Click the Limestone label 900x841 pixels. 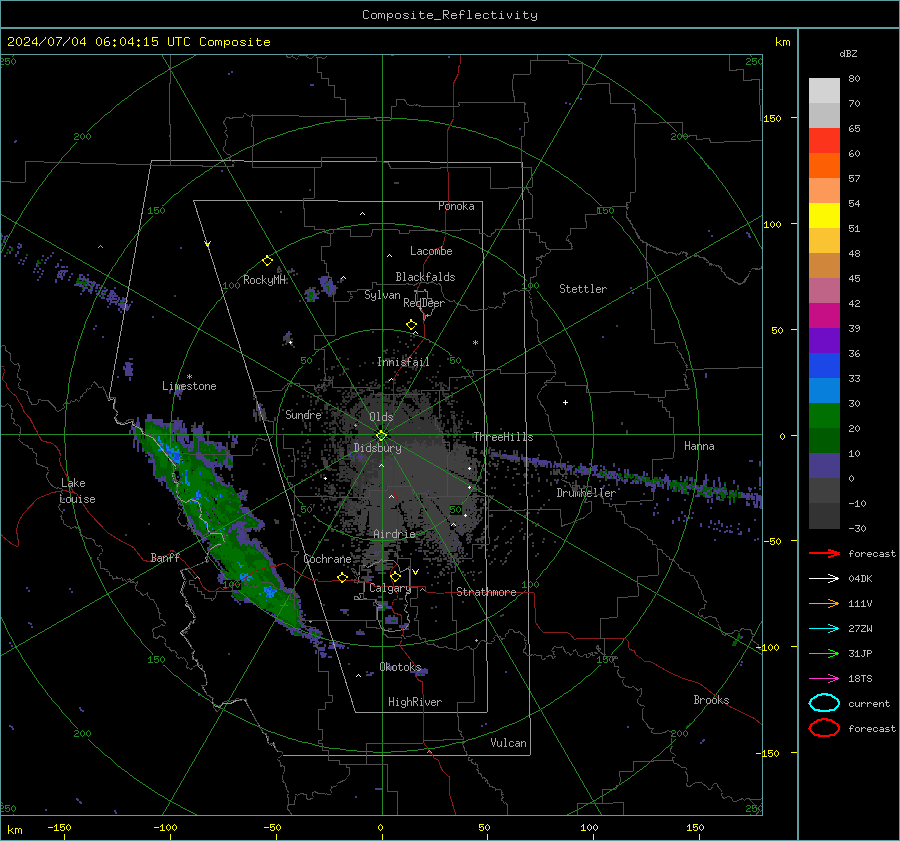click(x=189, y=386)
